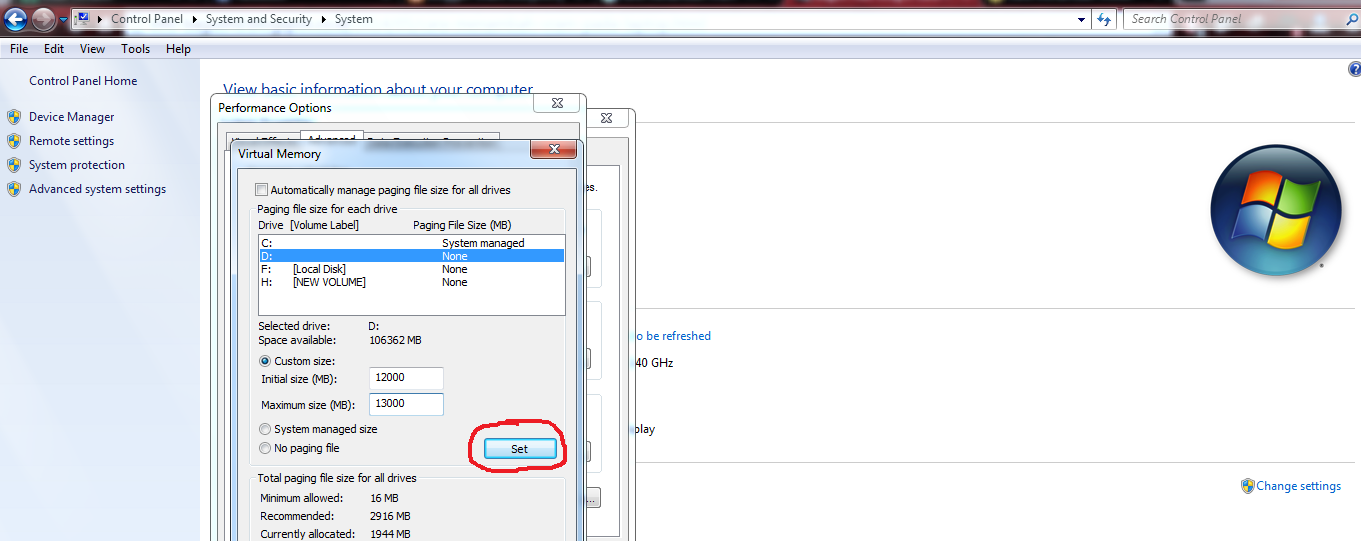Click Control Panel in the breadcrumb
The height and width of the screenshot is (541, 1361).
[147, 19]
